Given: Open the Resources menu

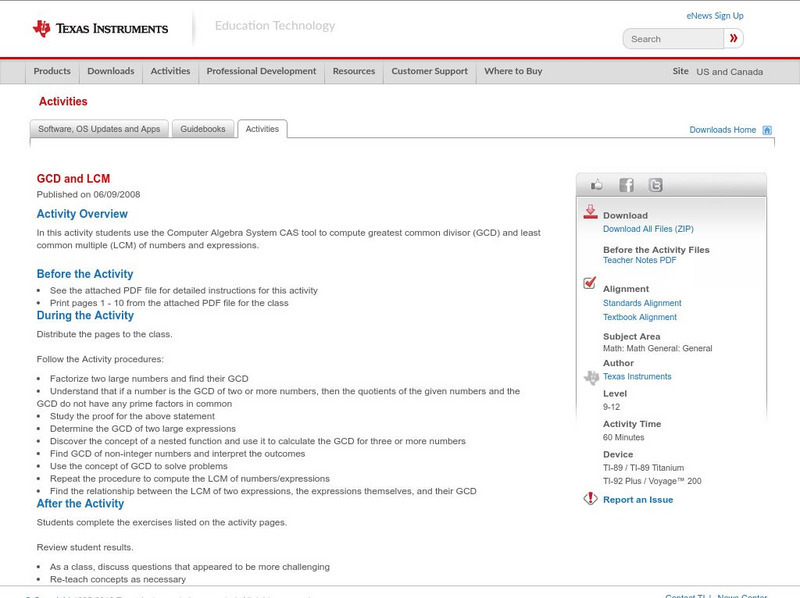Looking at the screenshot, I should [354, 71].
